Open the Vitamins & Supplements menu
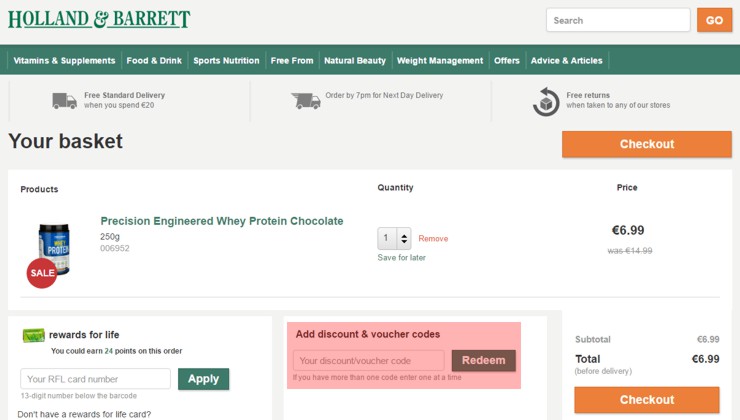 64,60
